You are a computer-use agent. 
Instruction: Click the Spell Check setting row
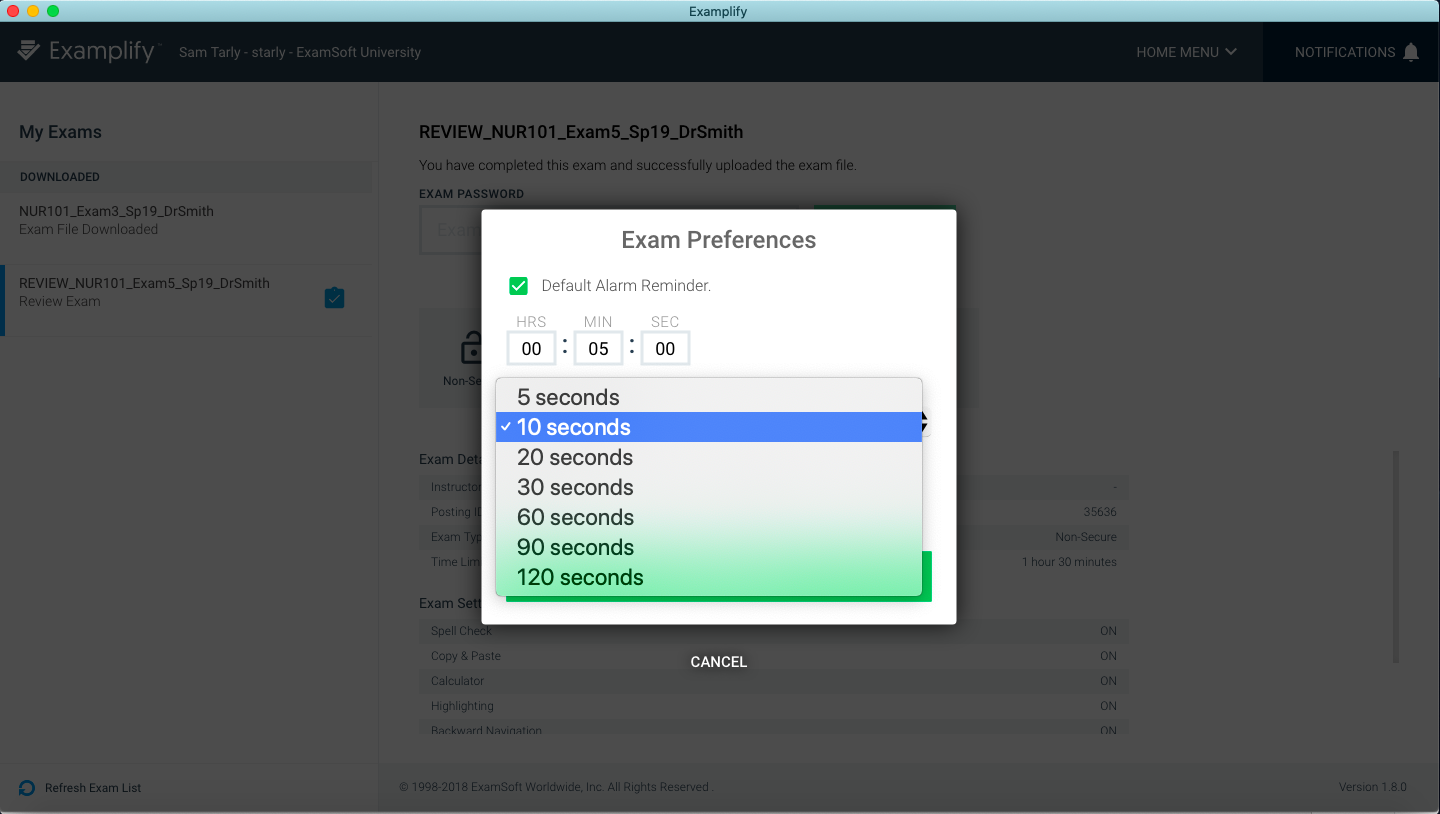pos(774,631)
